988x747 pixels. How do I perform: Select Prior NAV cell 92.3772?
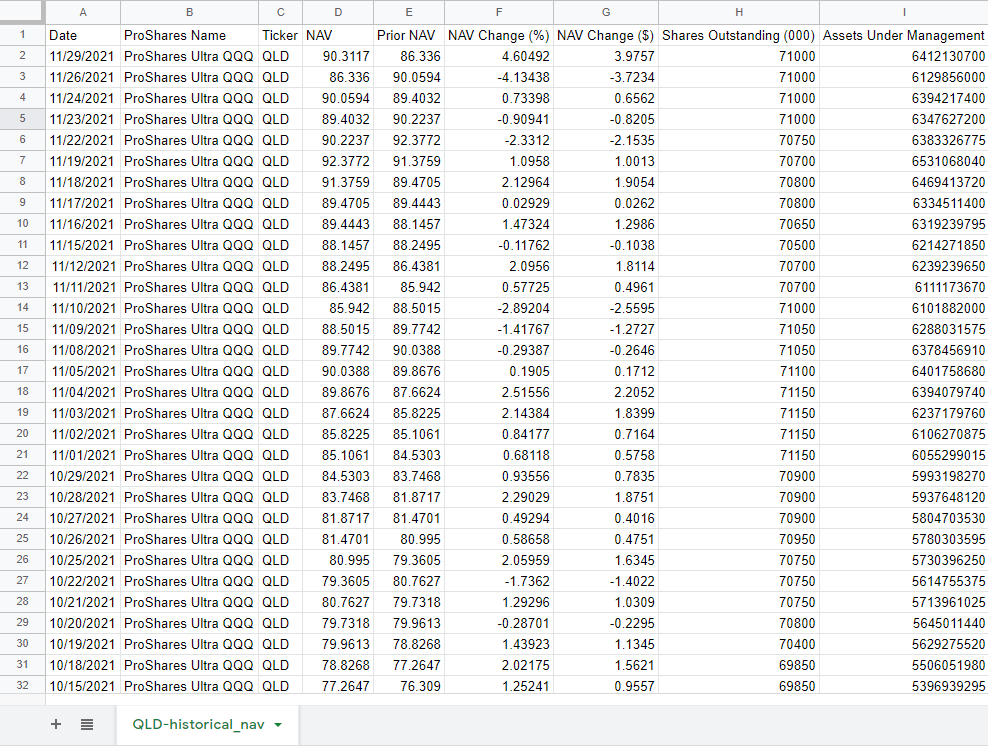pos(409,140)
